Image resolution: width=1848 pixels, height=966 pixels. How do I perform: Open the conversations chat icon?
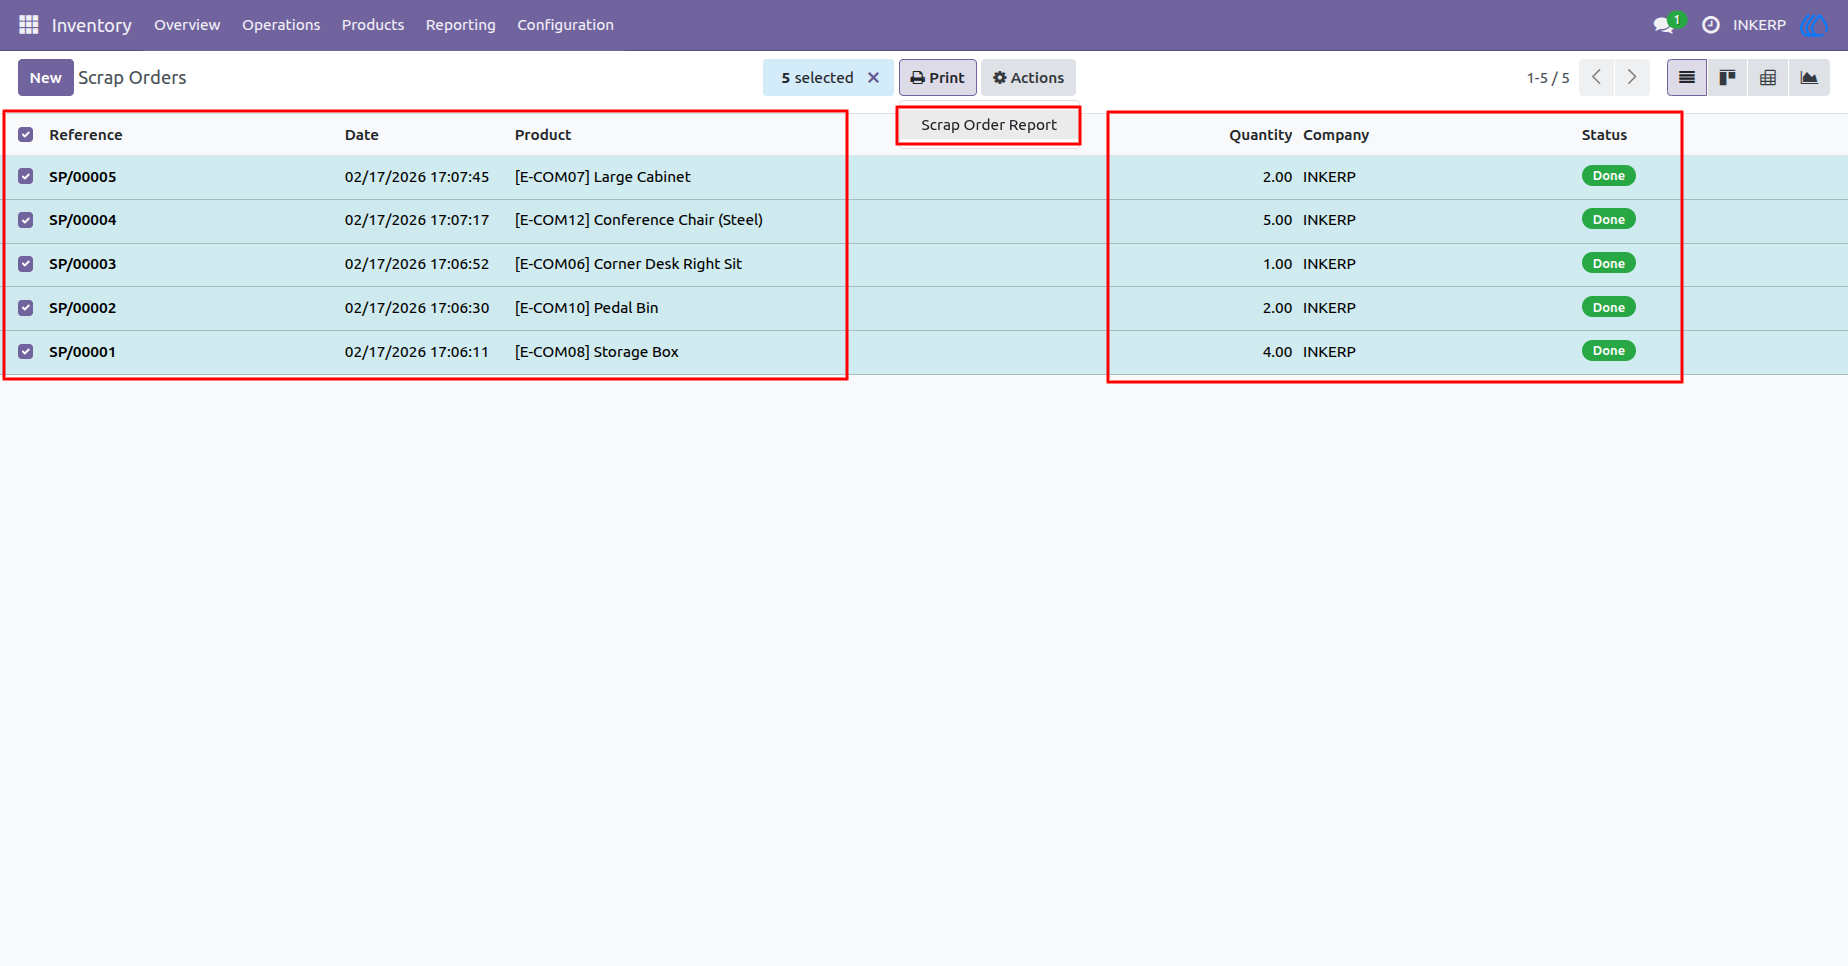(x=1664, y=25)
